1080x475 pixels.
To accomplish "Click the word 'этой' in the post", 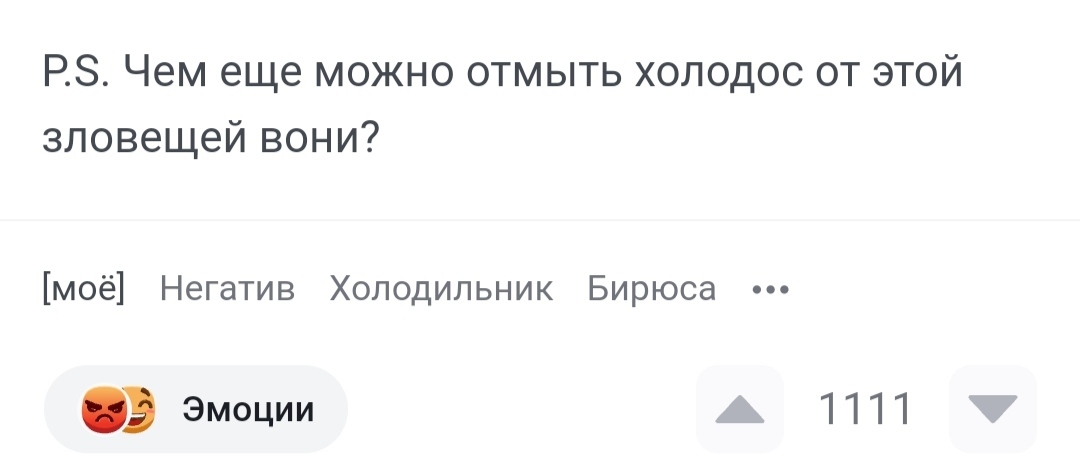I will coord(919,74).
